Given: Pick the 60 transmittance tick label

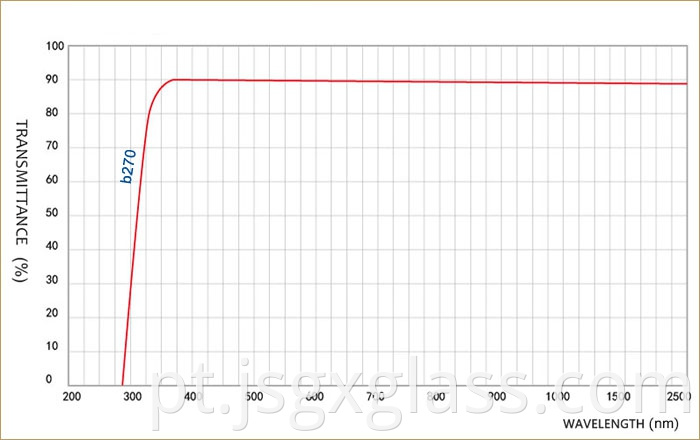Looking at the screenshot, I should (x=56, y=181).
